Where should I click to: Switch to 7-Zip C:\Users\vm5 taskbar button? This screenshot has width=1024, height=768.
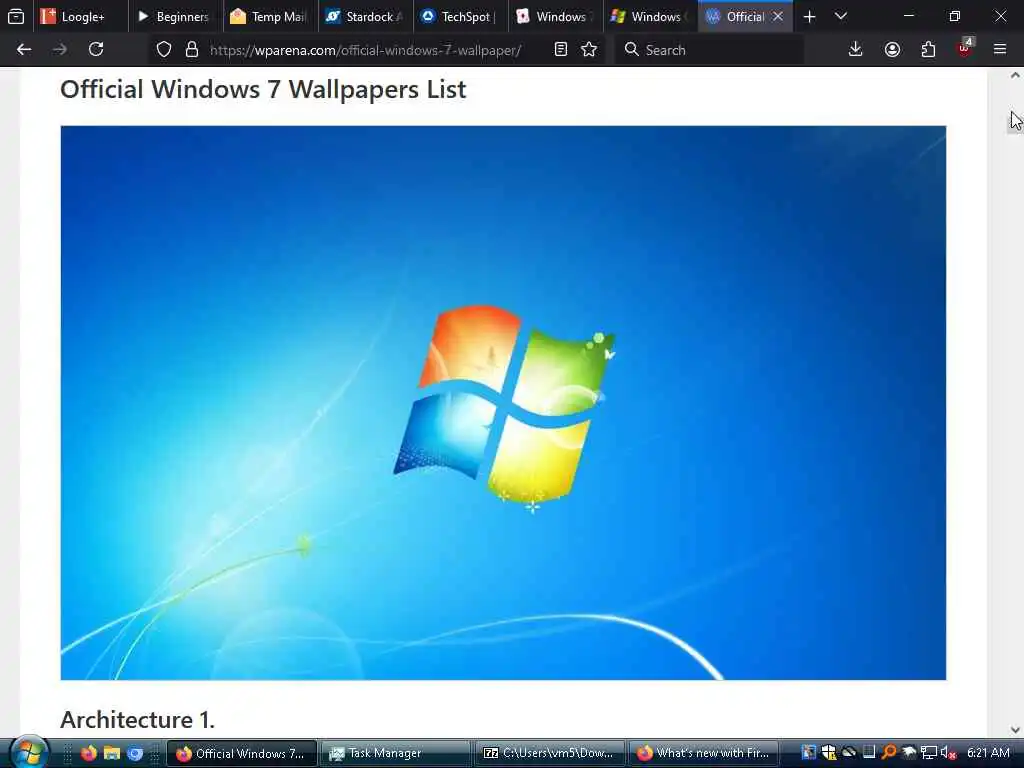pyautogui.click(x=549, y=753)
